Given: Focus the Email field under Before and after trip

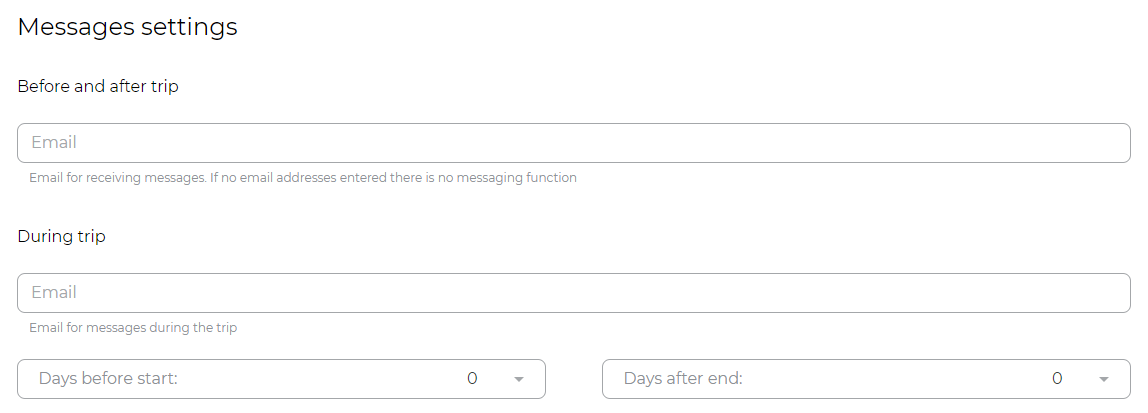Looking at the screenshot, I should coord(574,143).
